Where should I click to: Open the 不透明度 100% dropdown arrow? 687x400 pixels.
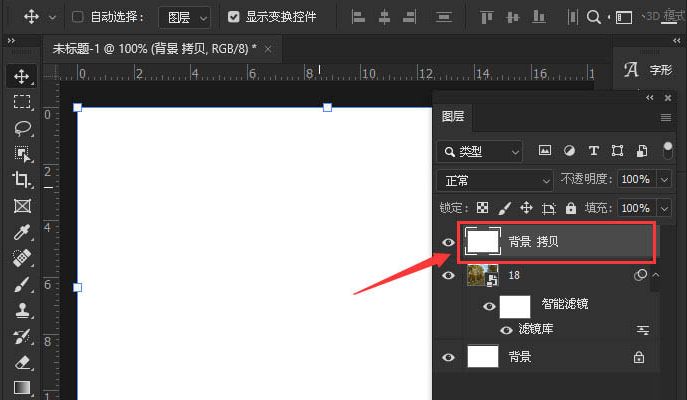tap(664, 180)
